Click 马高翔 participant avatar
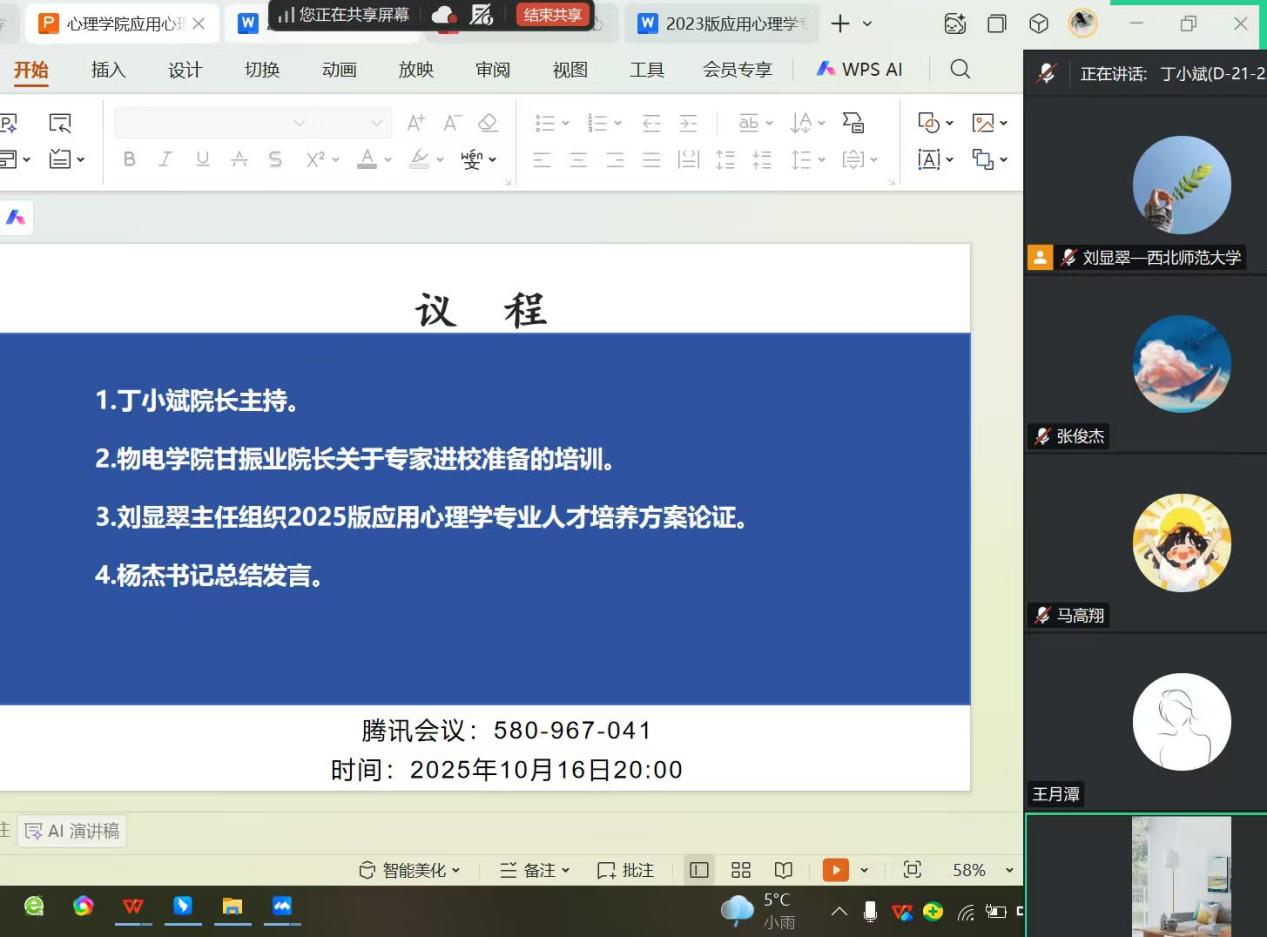The height and width of the screenshot is (937, 1267). 1181,543
